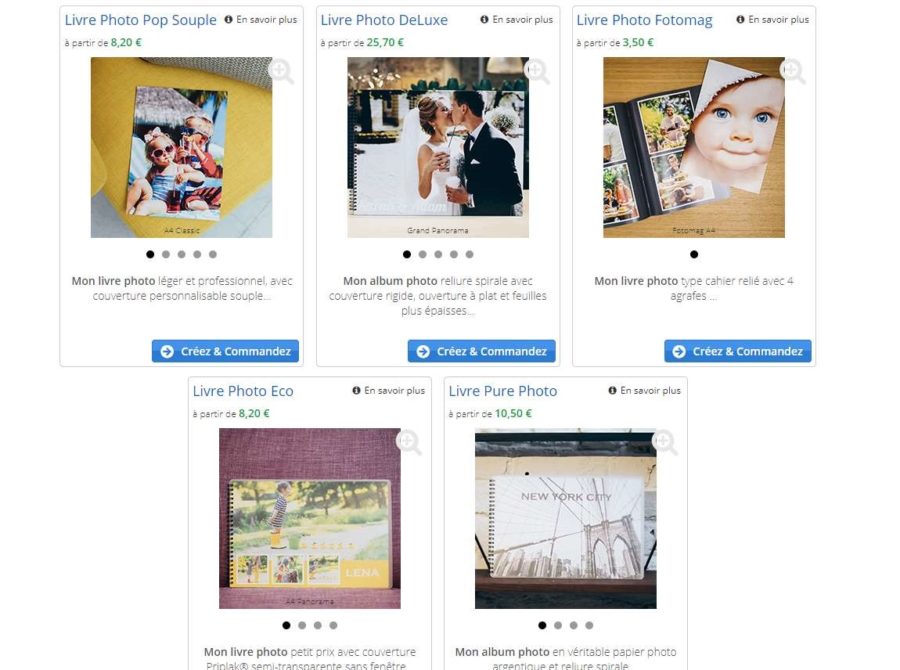The image size is (900, 670).
Task: Zoom magnifier on Pop Souple image
Action: pos(281,71)
